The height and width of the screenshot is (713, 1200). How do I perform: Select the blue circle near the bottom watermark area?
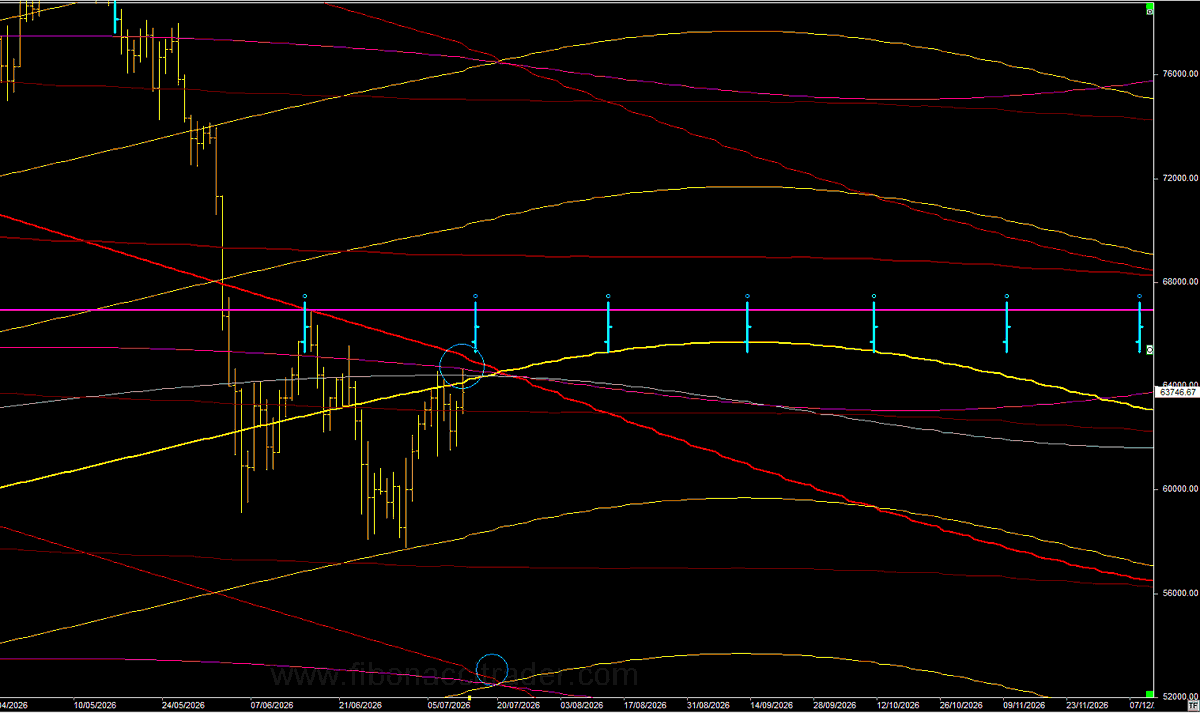493,669
